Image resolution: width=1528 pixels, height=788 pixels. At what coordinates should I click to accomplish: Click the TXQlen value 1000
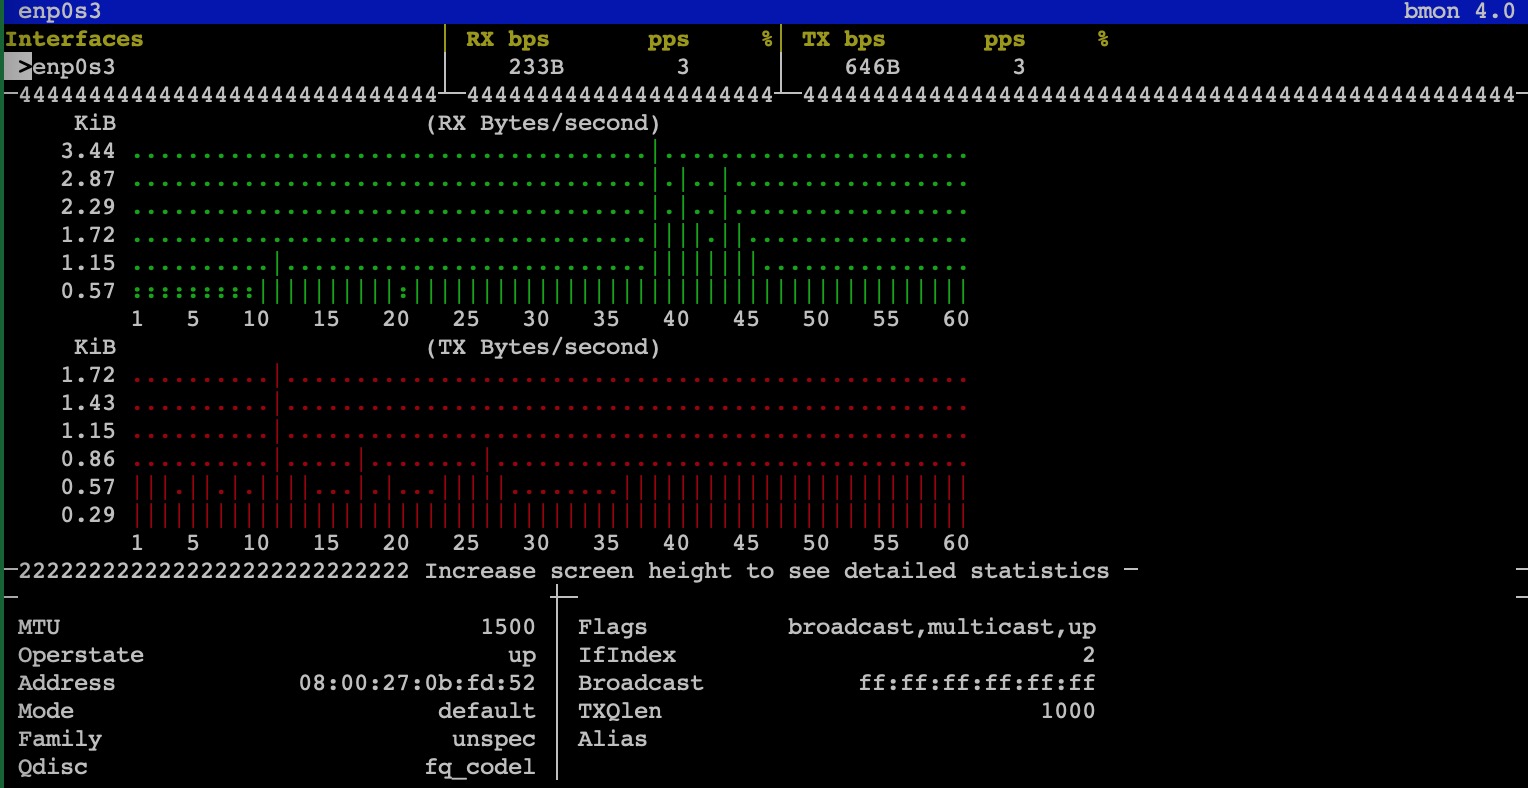pos(1068,711)
